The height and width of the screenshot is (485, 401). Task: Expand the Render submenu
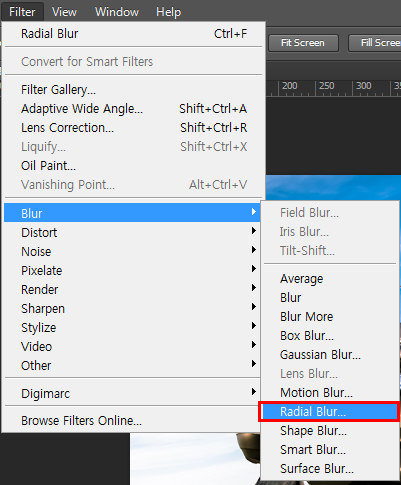pyautogui.click(x=132, y=289)
